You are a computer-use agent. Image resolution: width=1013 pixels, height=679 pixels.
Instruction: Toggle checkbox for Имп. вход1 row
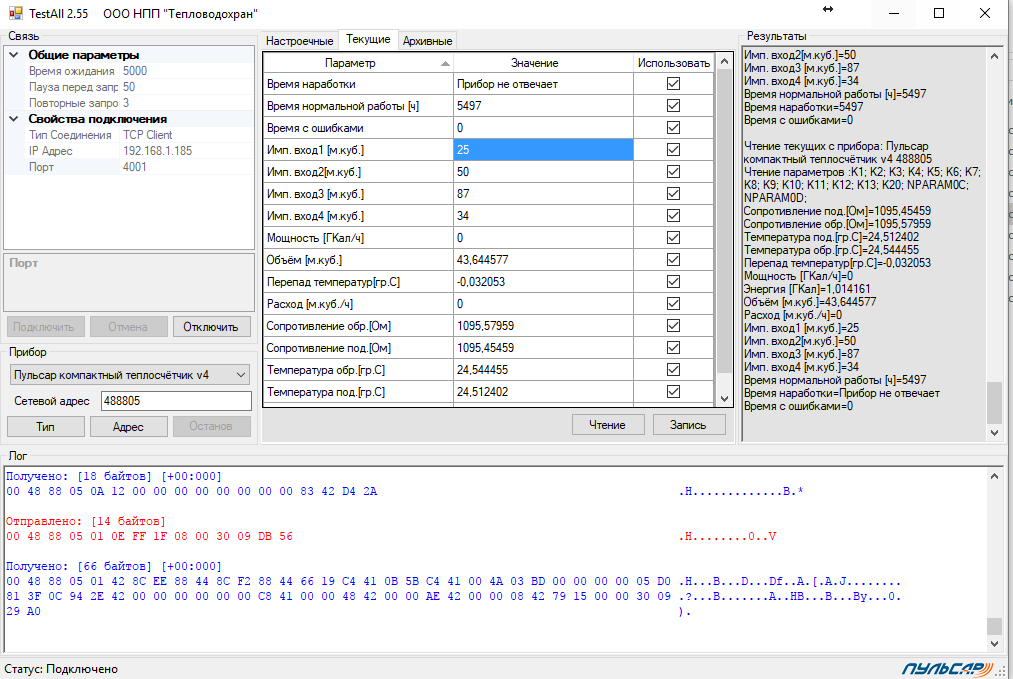(673, 149)
